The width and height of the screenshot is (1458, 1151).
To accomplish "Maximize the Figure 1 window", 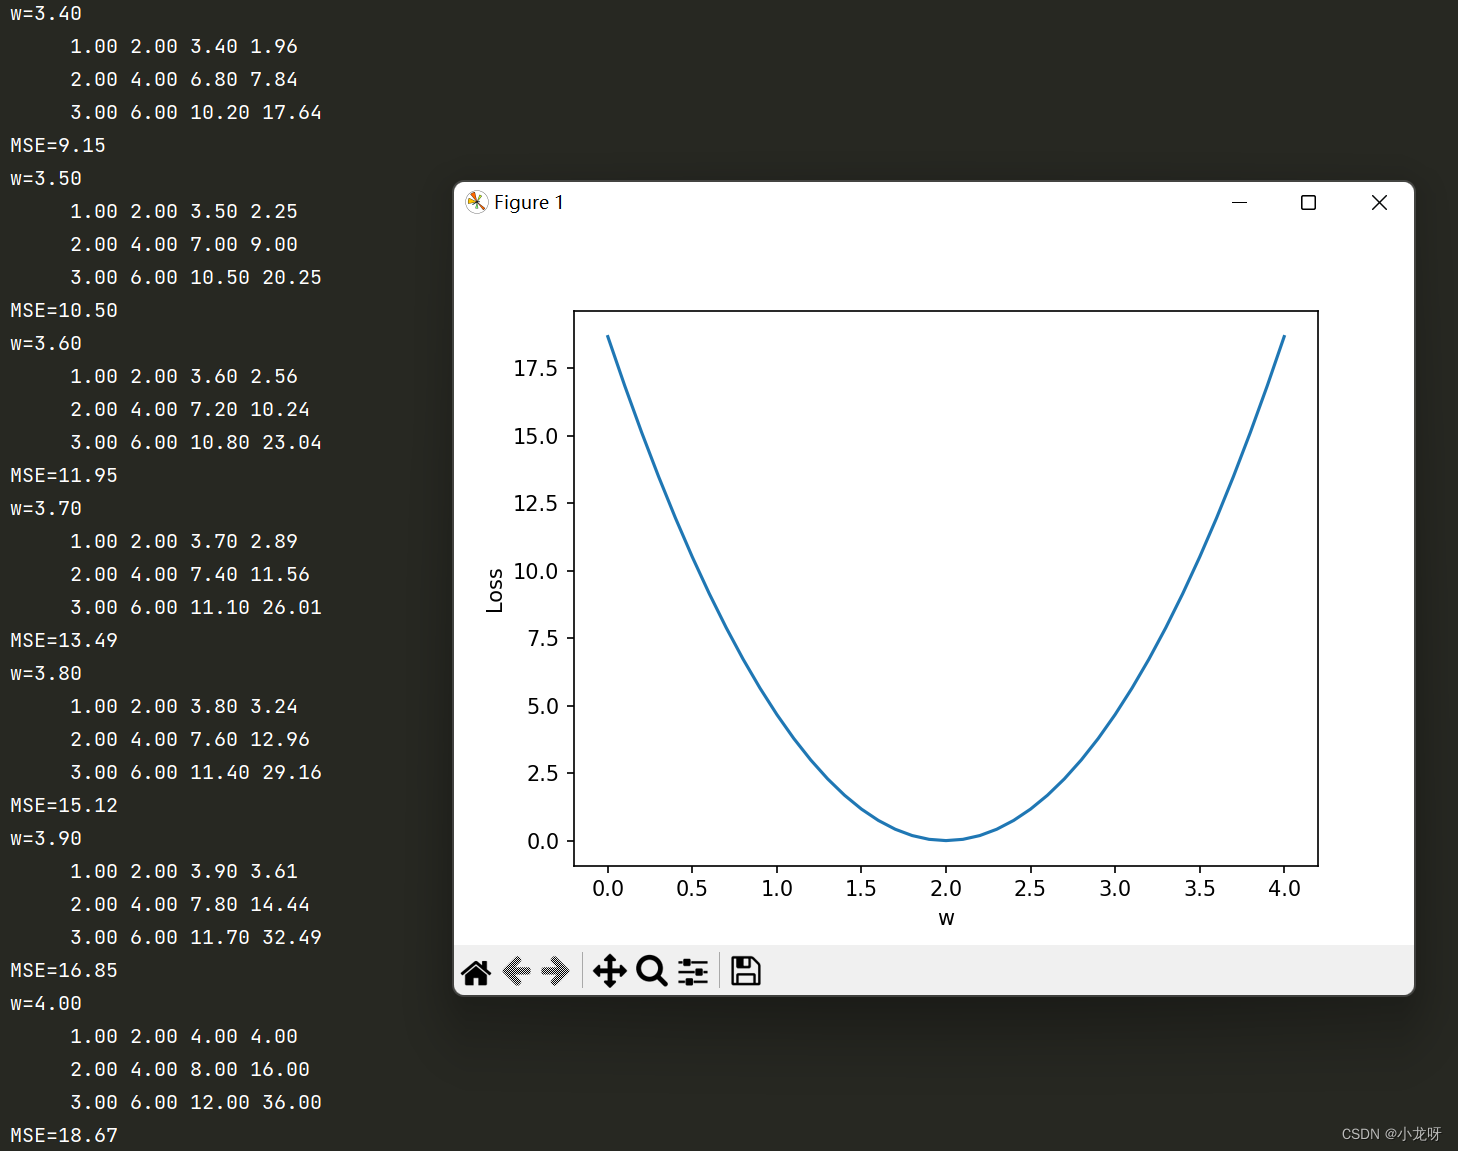I will click(1308, 202).
